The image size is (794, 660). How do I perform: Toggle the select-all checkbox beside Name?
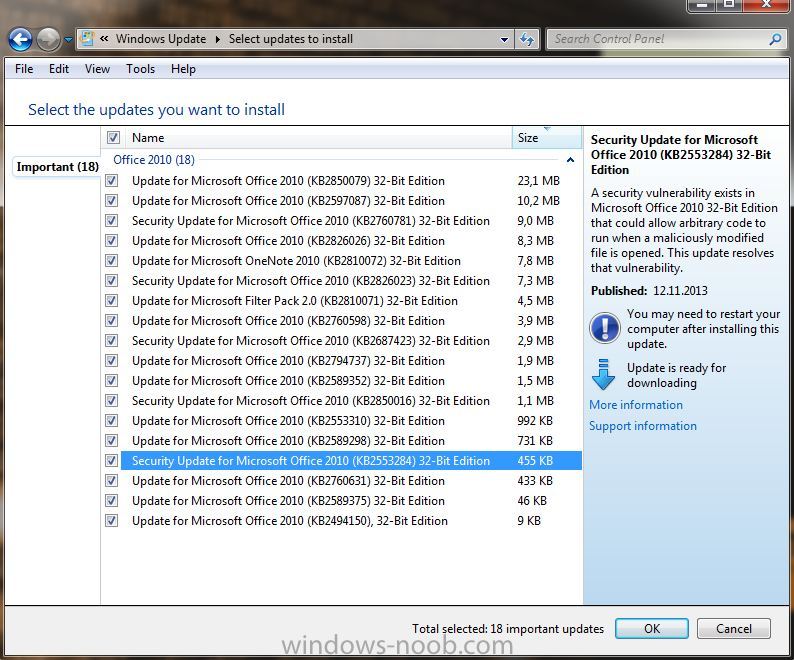pos(113,138)
